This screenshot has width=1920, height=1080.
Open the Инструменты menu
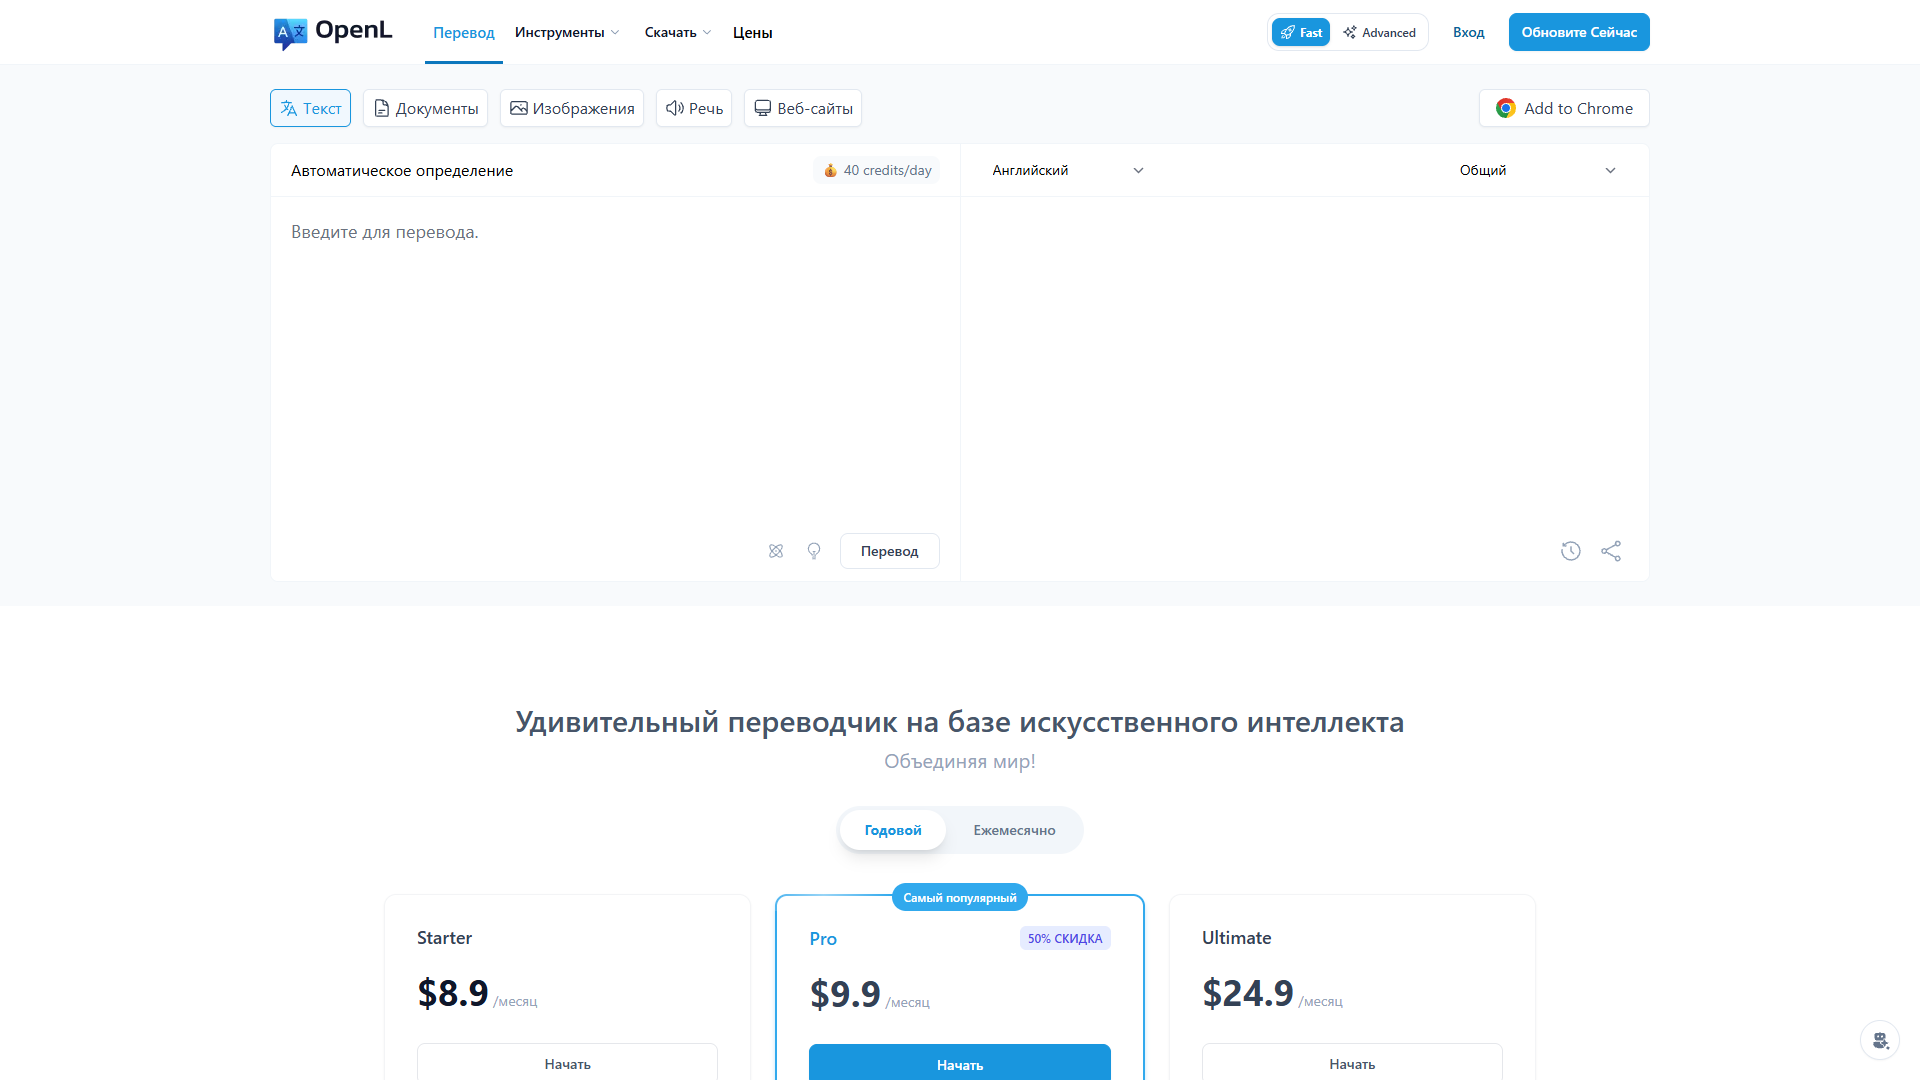(x=567, y=32)
